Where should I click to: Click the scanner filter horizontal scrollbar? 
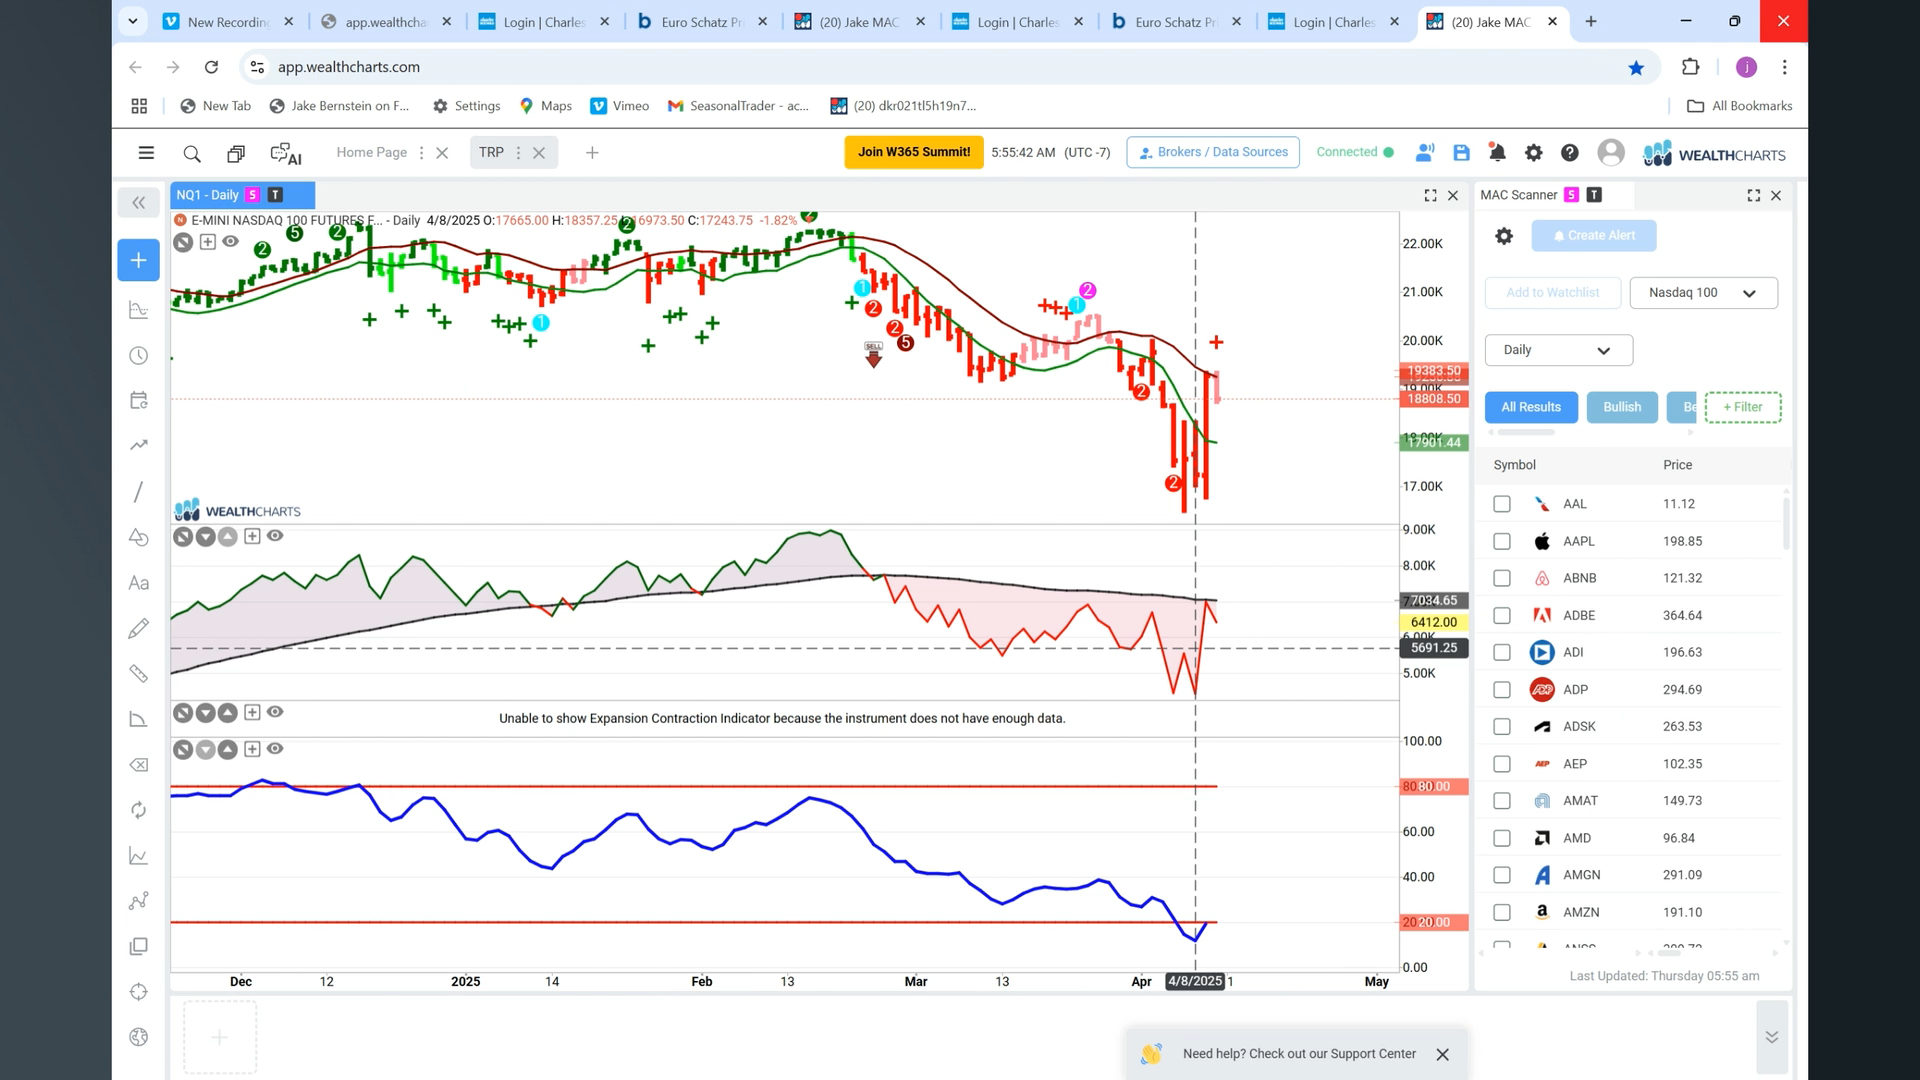1526,433
